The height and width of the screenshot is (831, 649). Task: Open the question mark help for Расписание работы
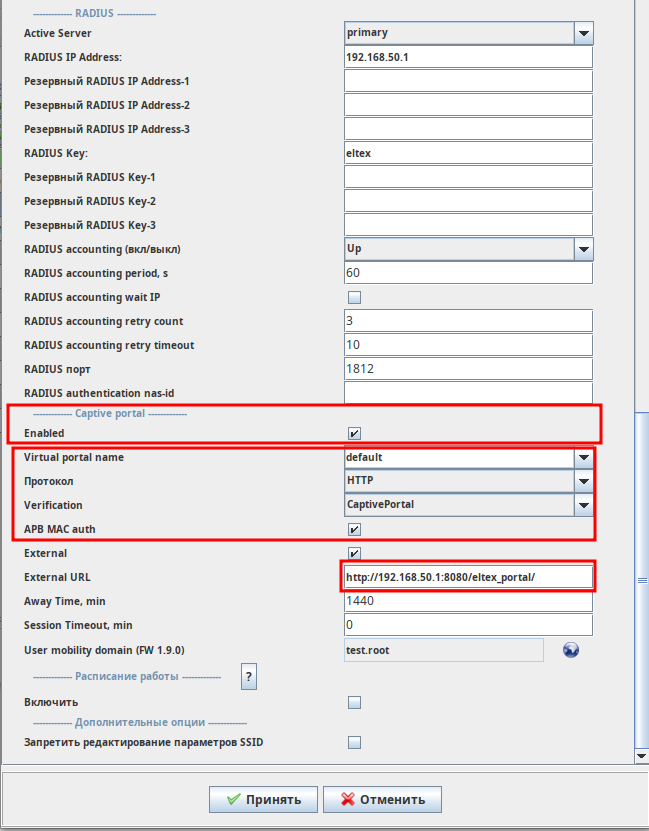coord(249,677)
